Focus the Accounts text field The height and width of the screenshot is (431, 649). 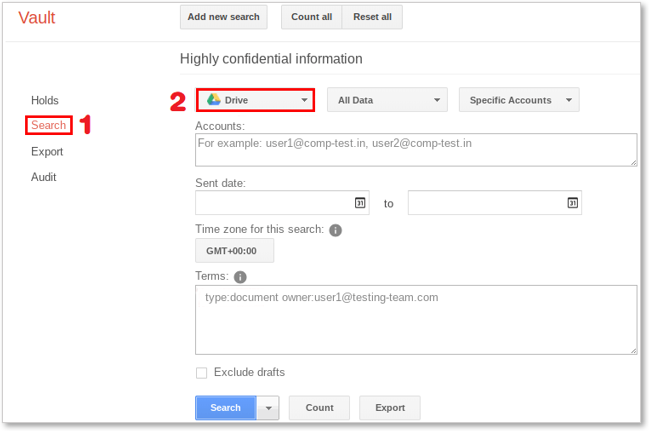tap(416, 150)
